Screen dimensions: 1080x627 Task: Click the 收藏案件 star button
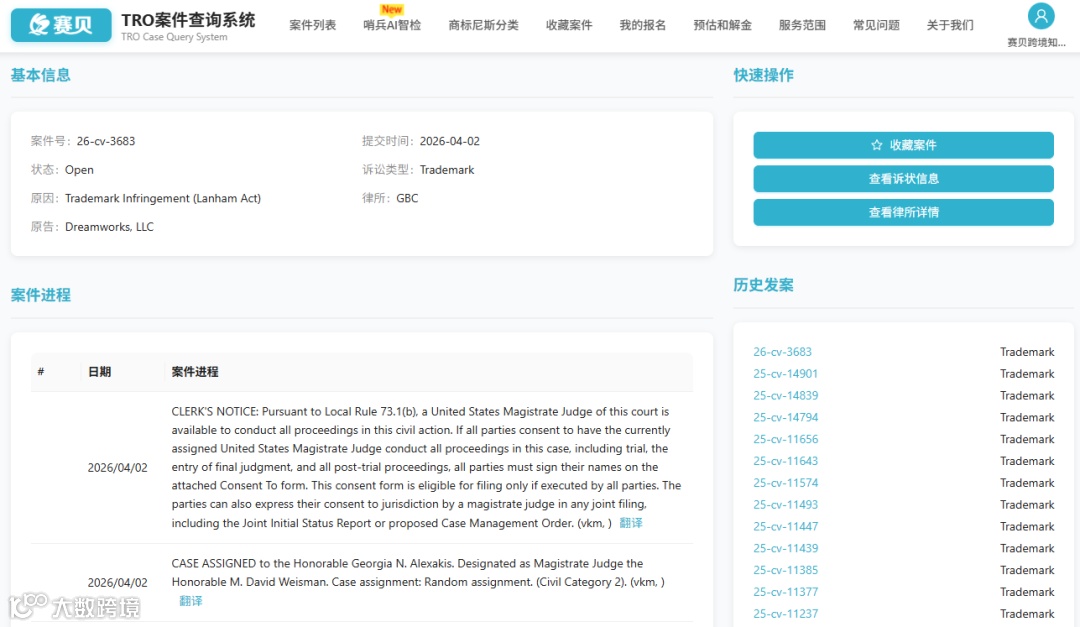coord(903,145)
